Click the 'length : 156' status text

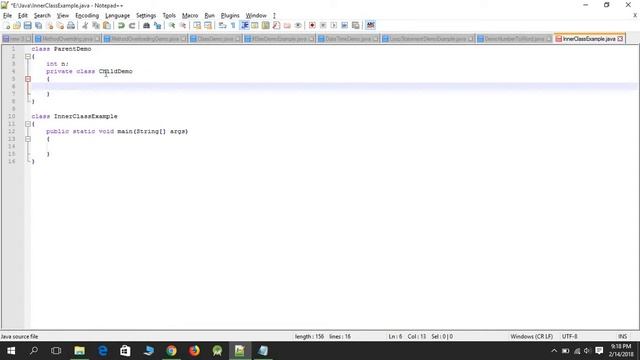click(x=309, y=336)
